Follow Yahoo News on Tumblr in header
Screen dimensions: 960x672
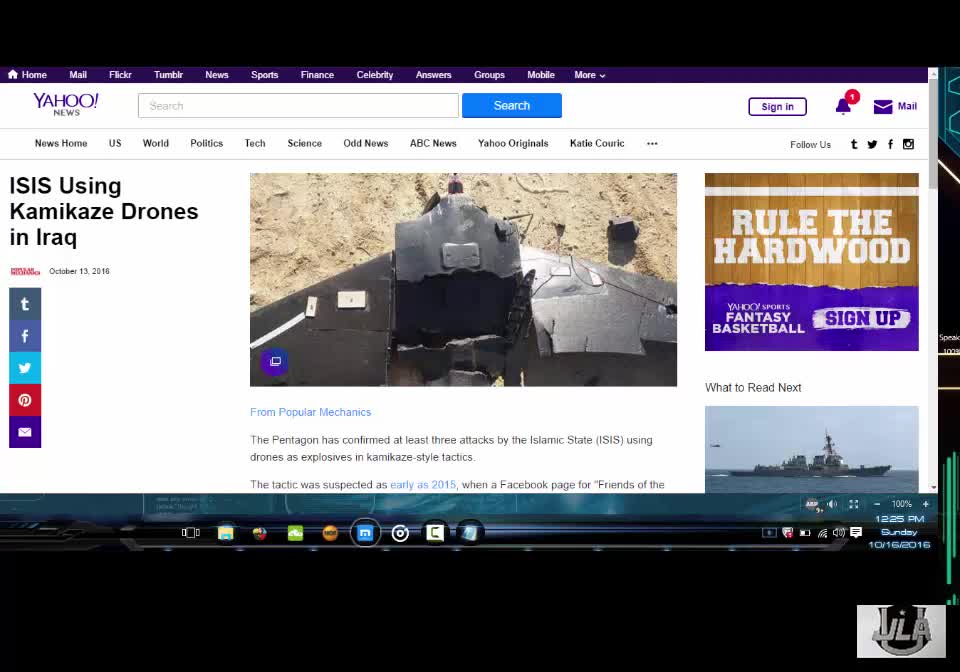(x=853, y=144)
